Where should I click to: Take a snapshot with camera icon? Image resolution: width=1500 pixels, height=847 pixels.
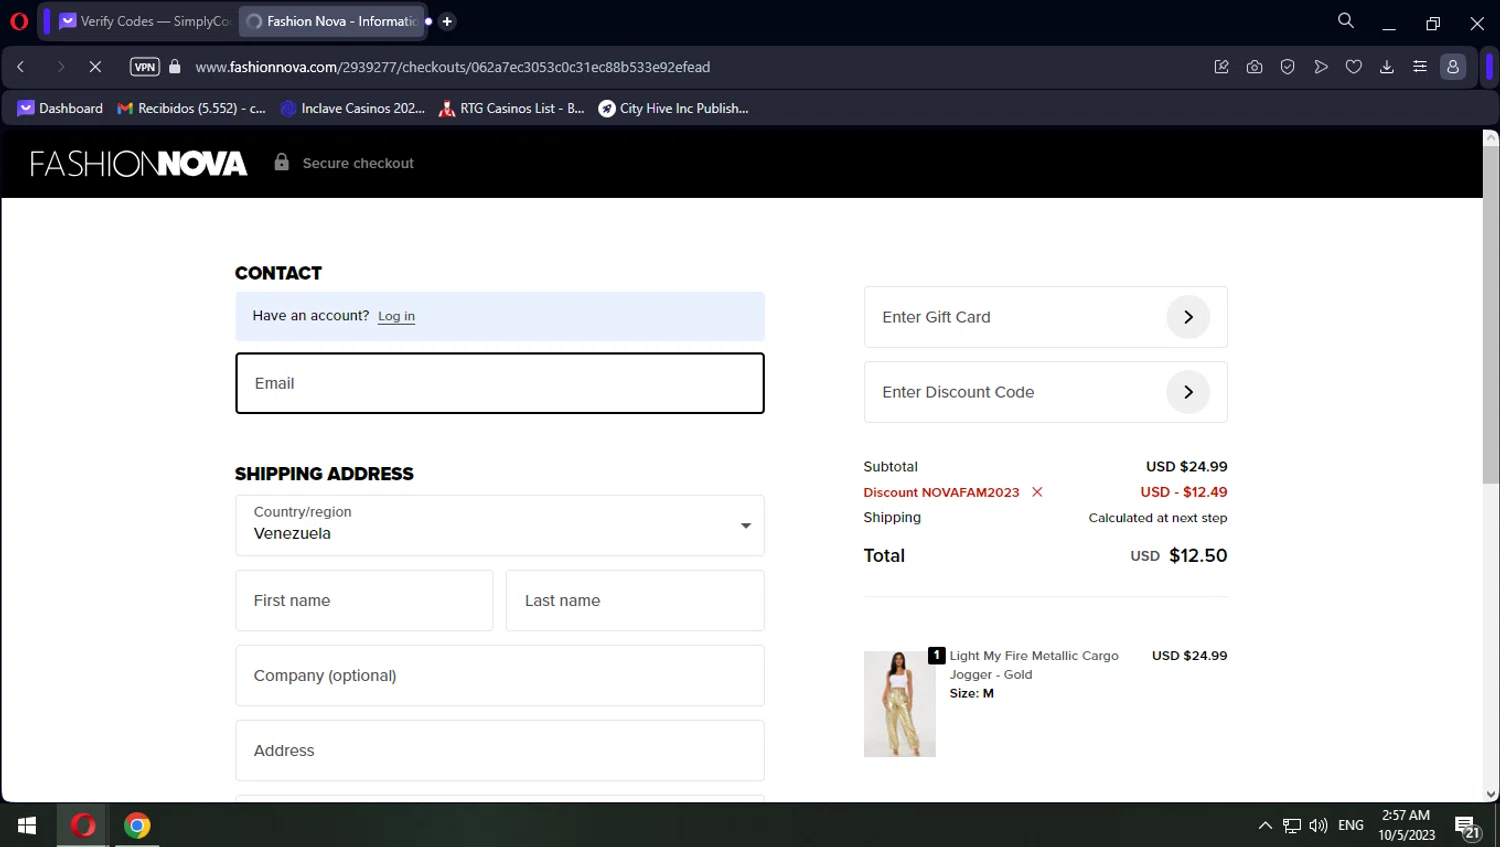[1254, 67]
